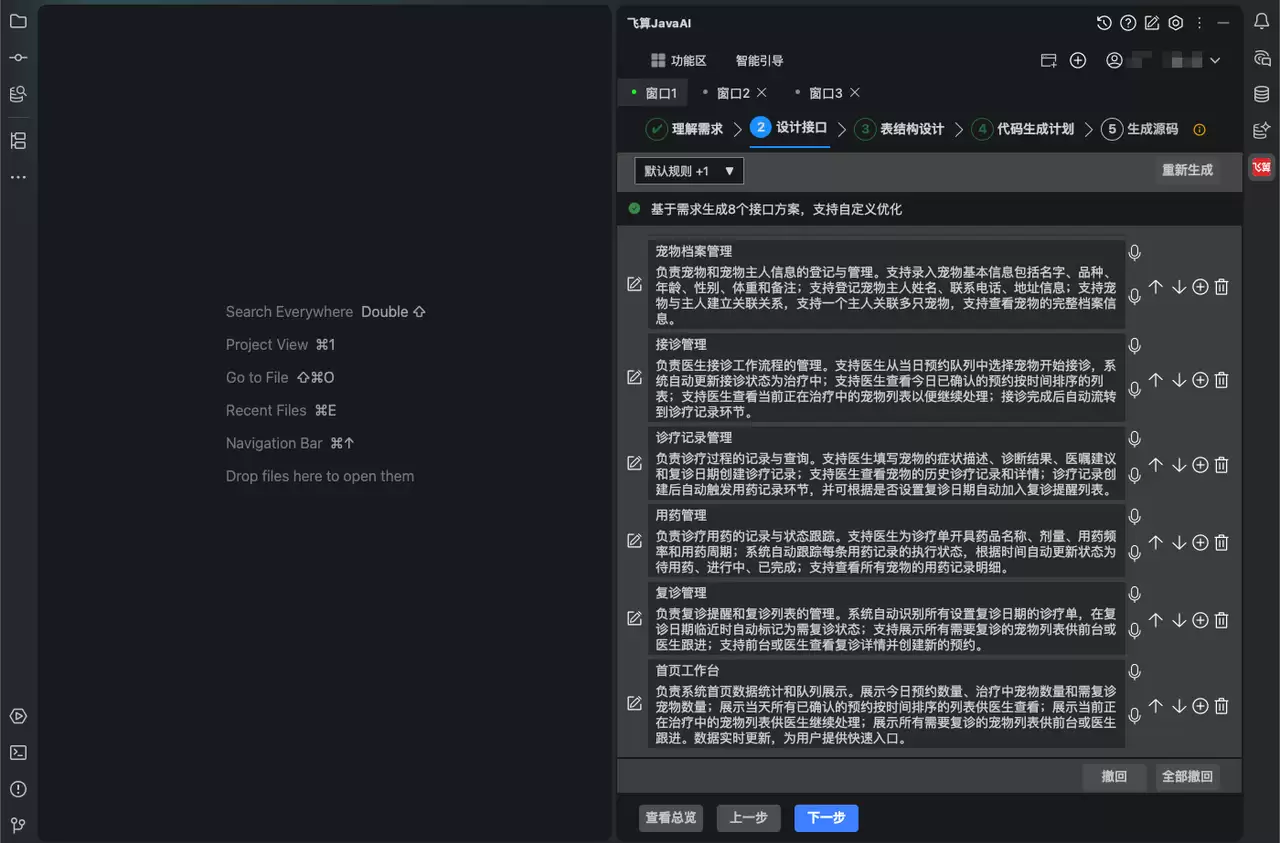Click the 重新生成 button
The image size is (1280, 843).
[1187, 170]
